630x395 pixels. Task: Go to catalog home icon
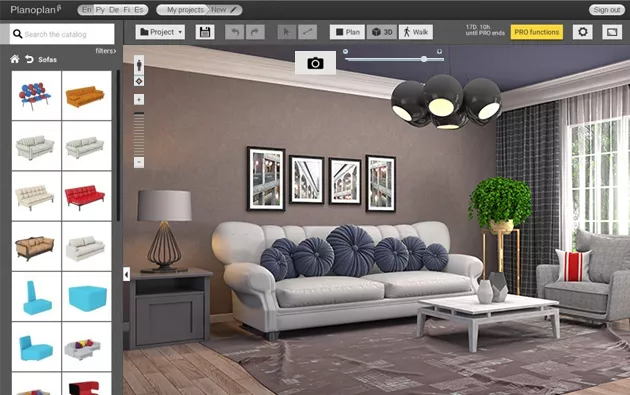tap(15, 59)
